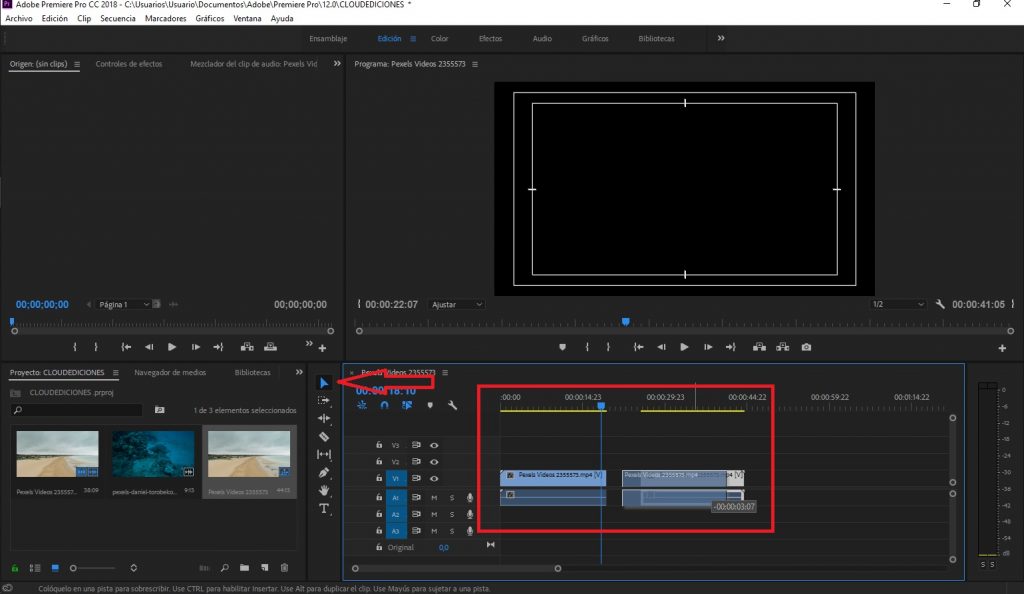Toggle snap magnet in the timeline

[384, 405]
